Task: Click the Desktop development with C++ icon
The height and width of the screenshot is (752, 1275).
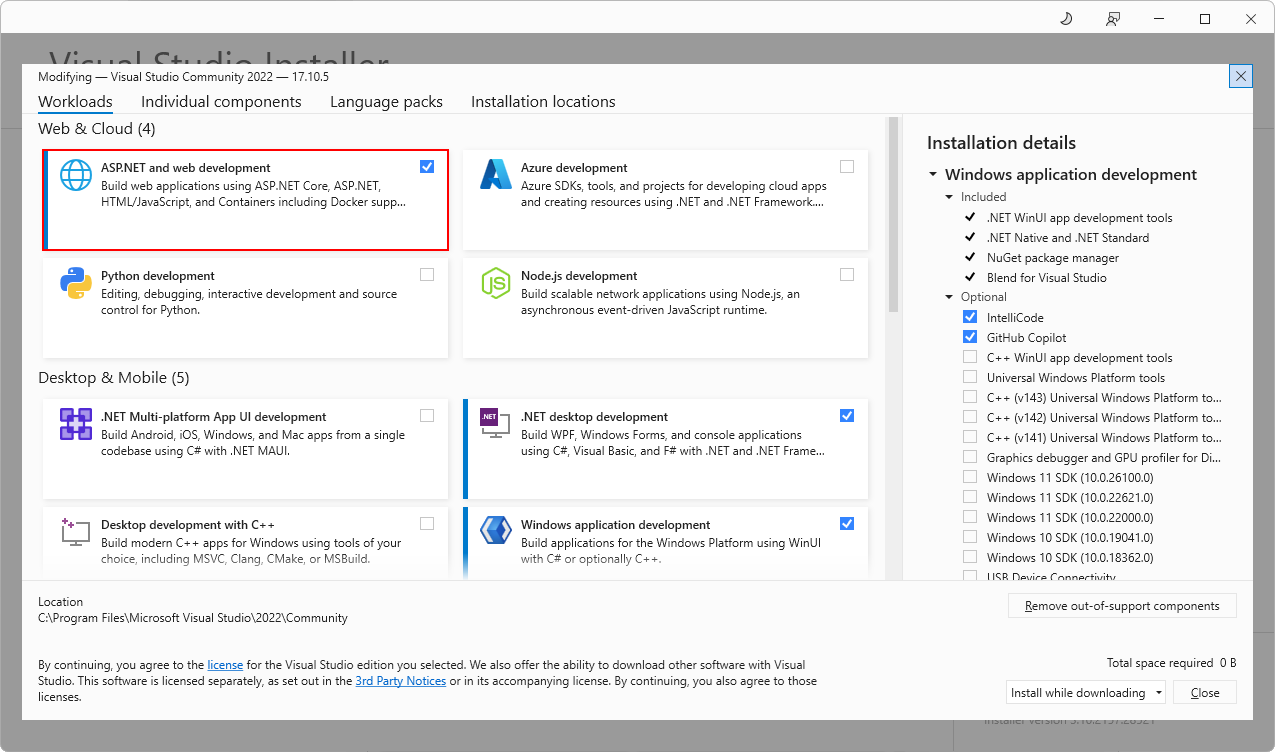Action: (76, 531)
